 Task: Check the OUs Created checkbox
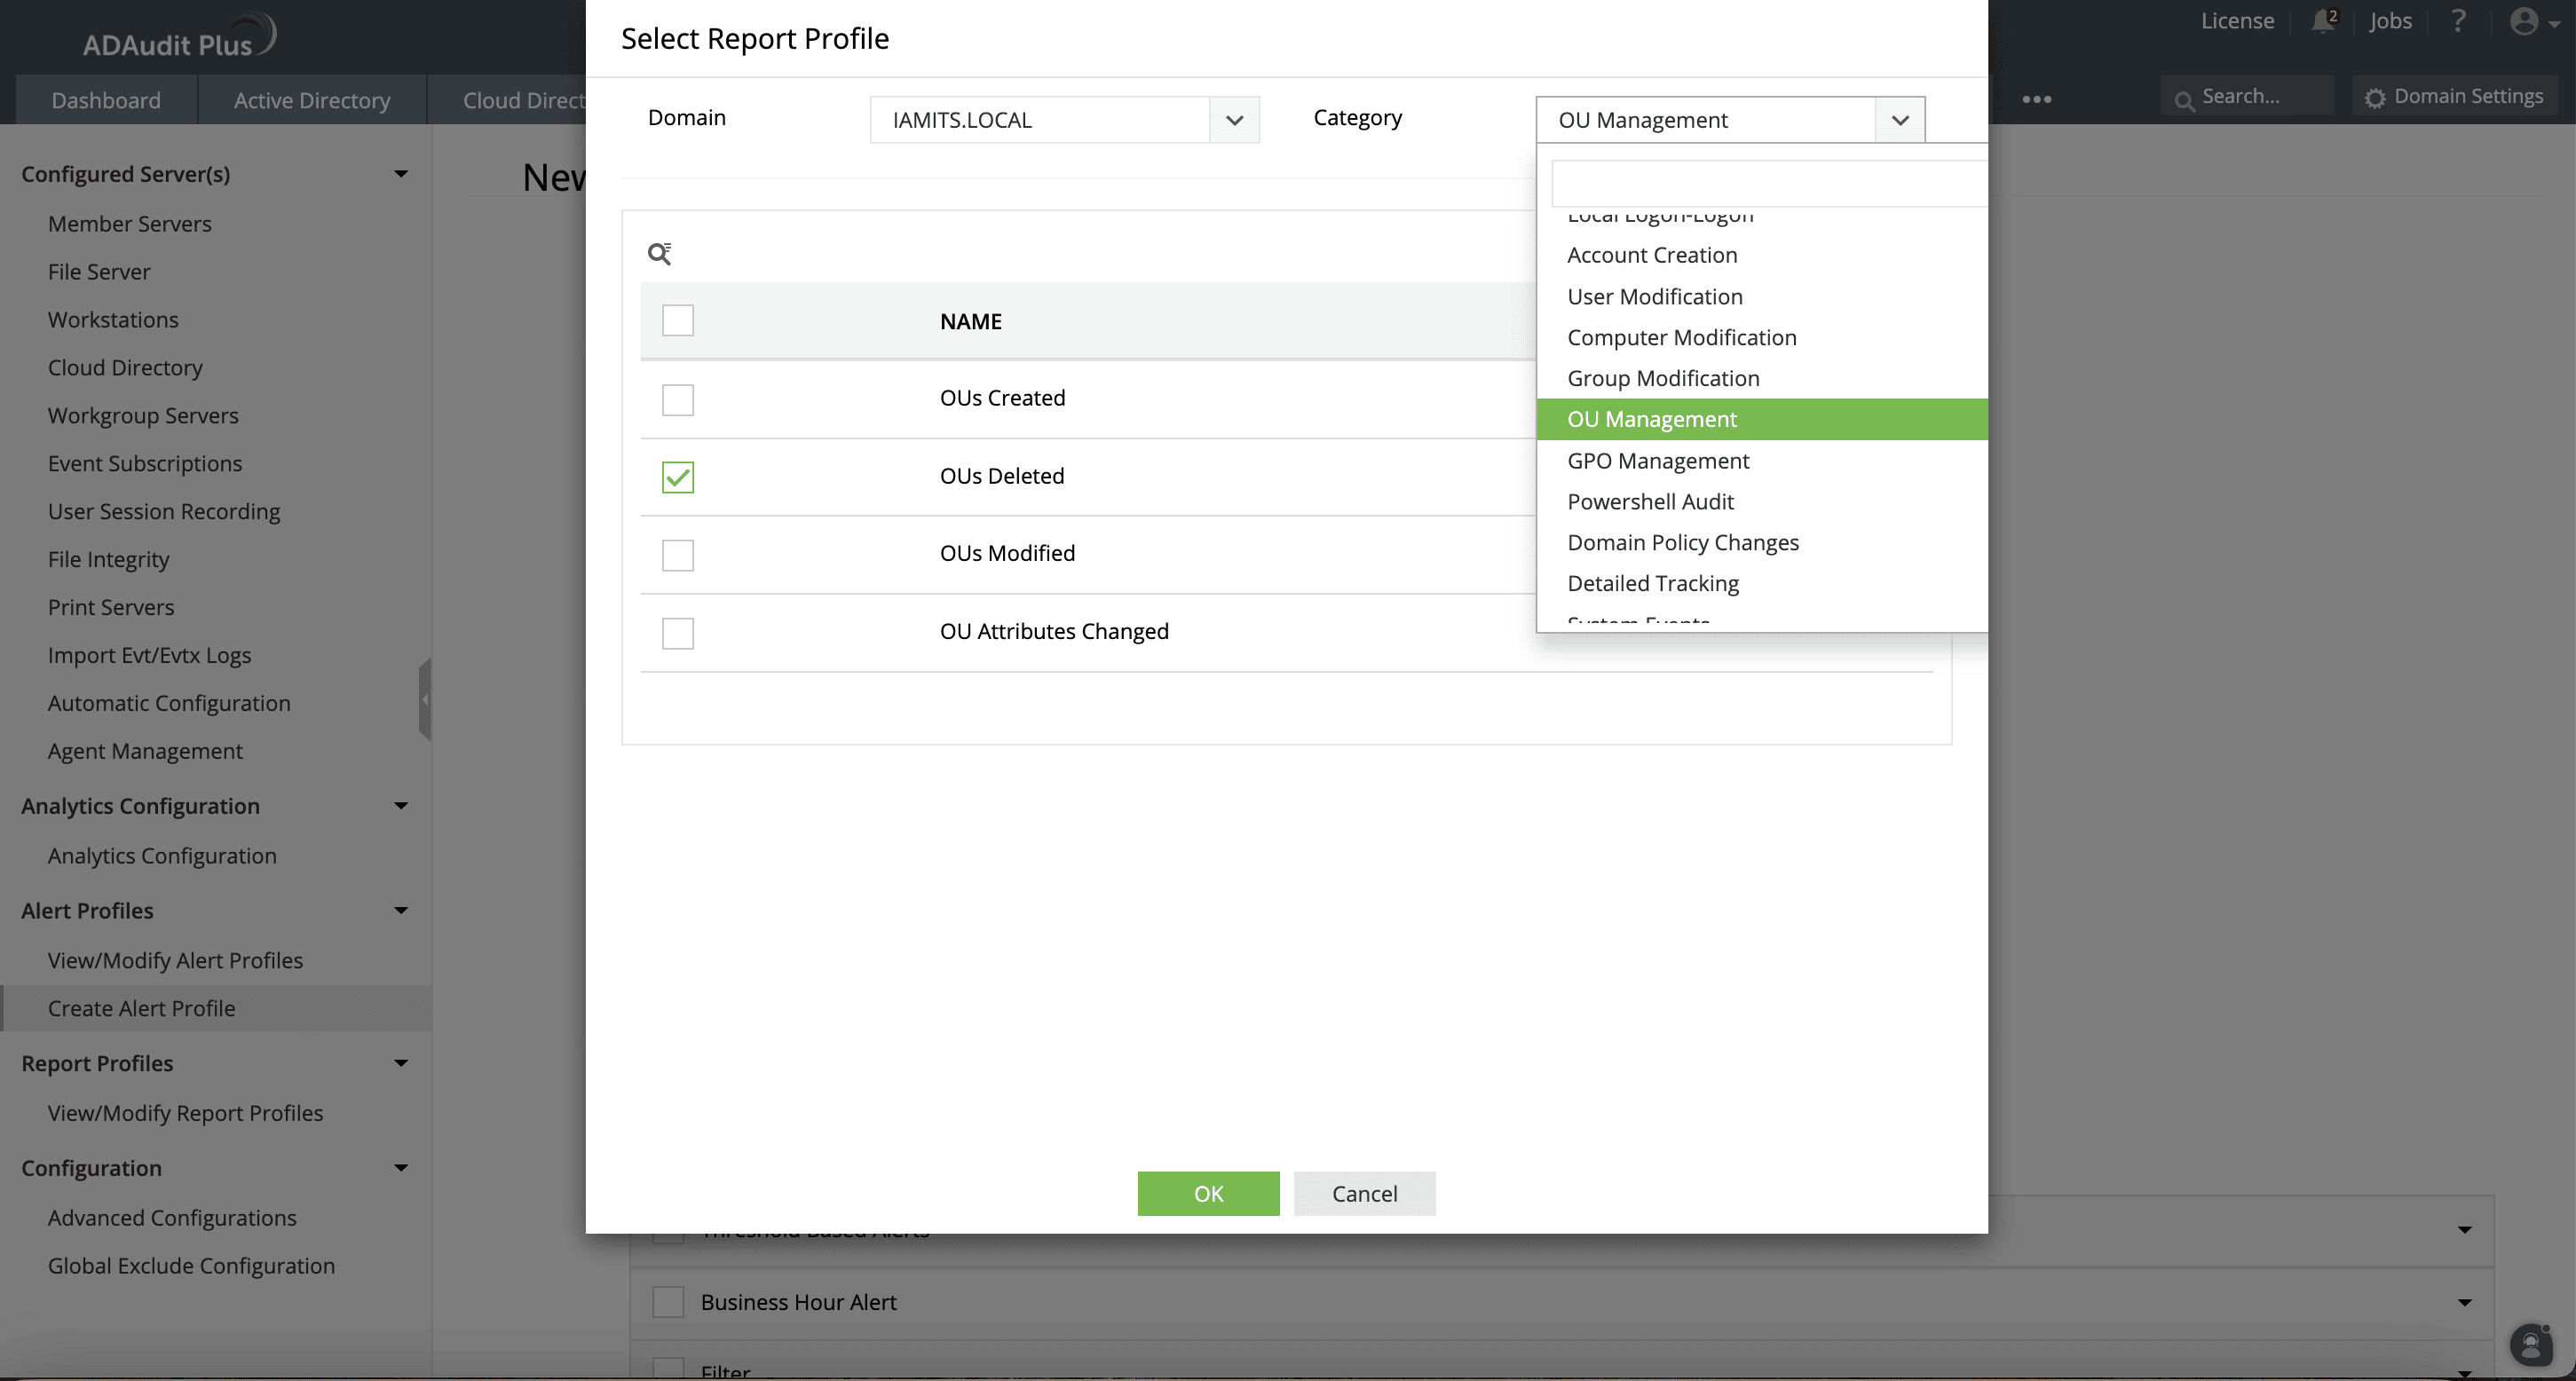[678, 400]
